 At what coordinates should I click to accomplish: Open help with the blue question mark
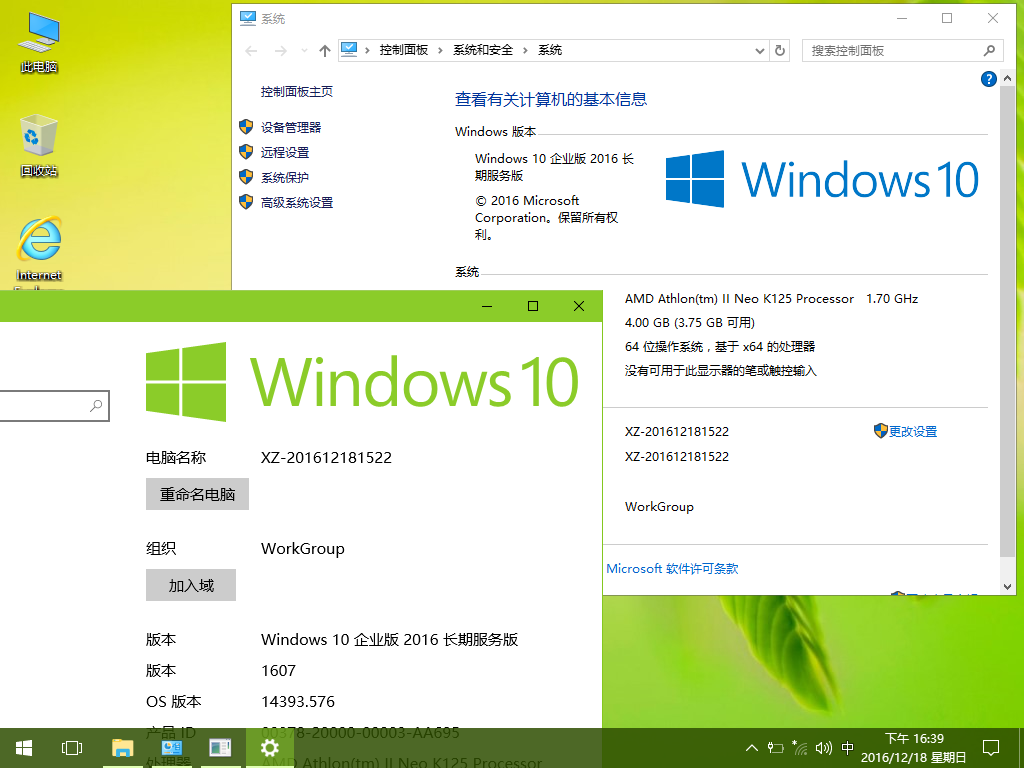[x=989, y=79]
